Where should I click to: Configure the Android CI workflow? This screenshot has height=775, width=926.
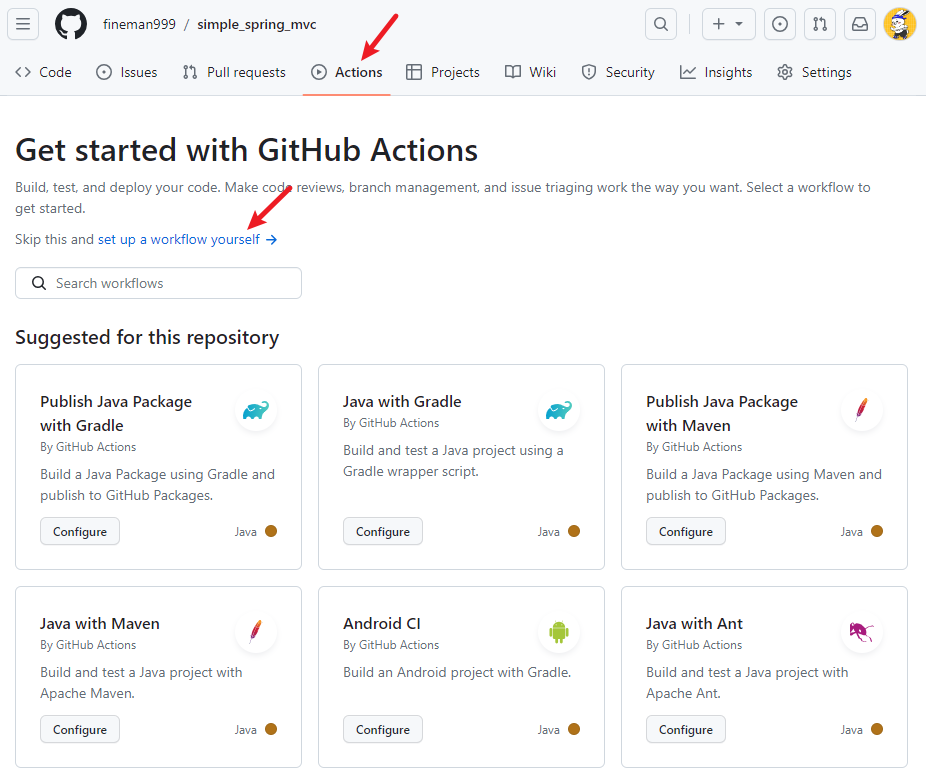(x=383, y=729)
